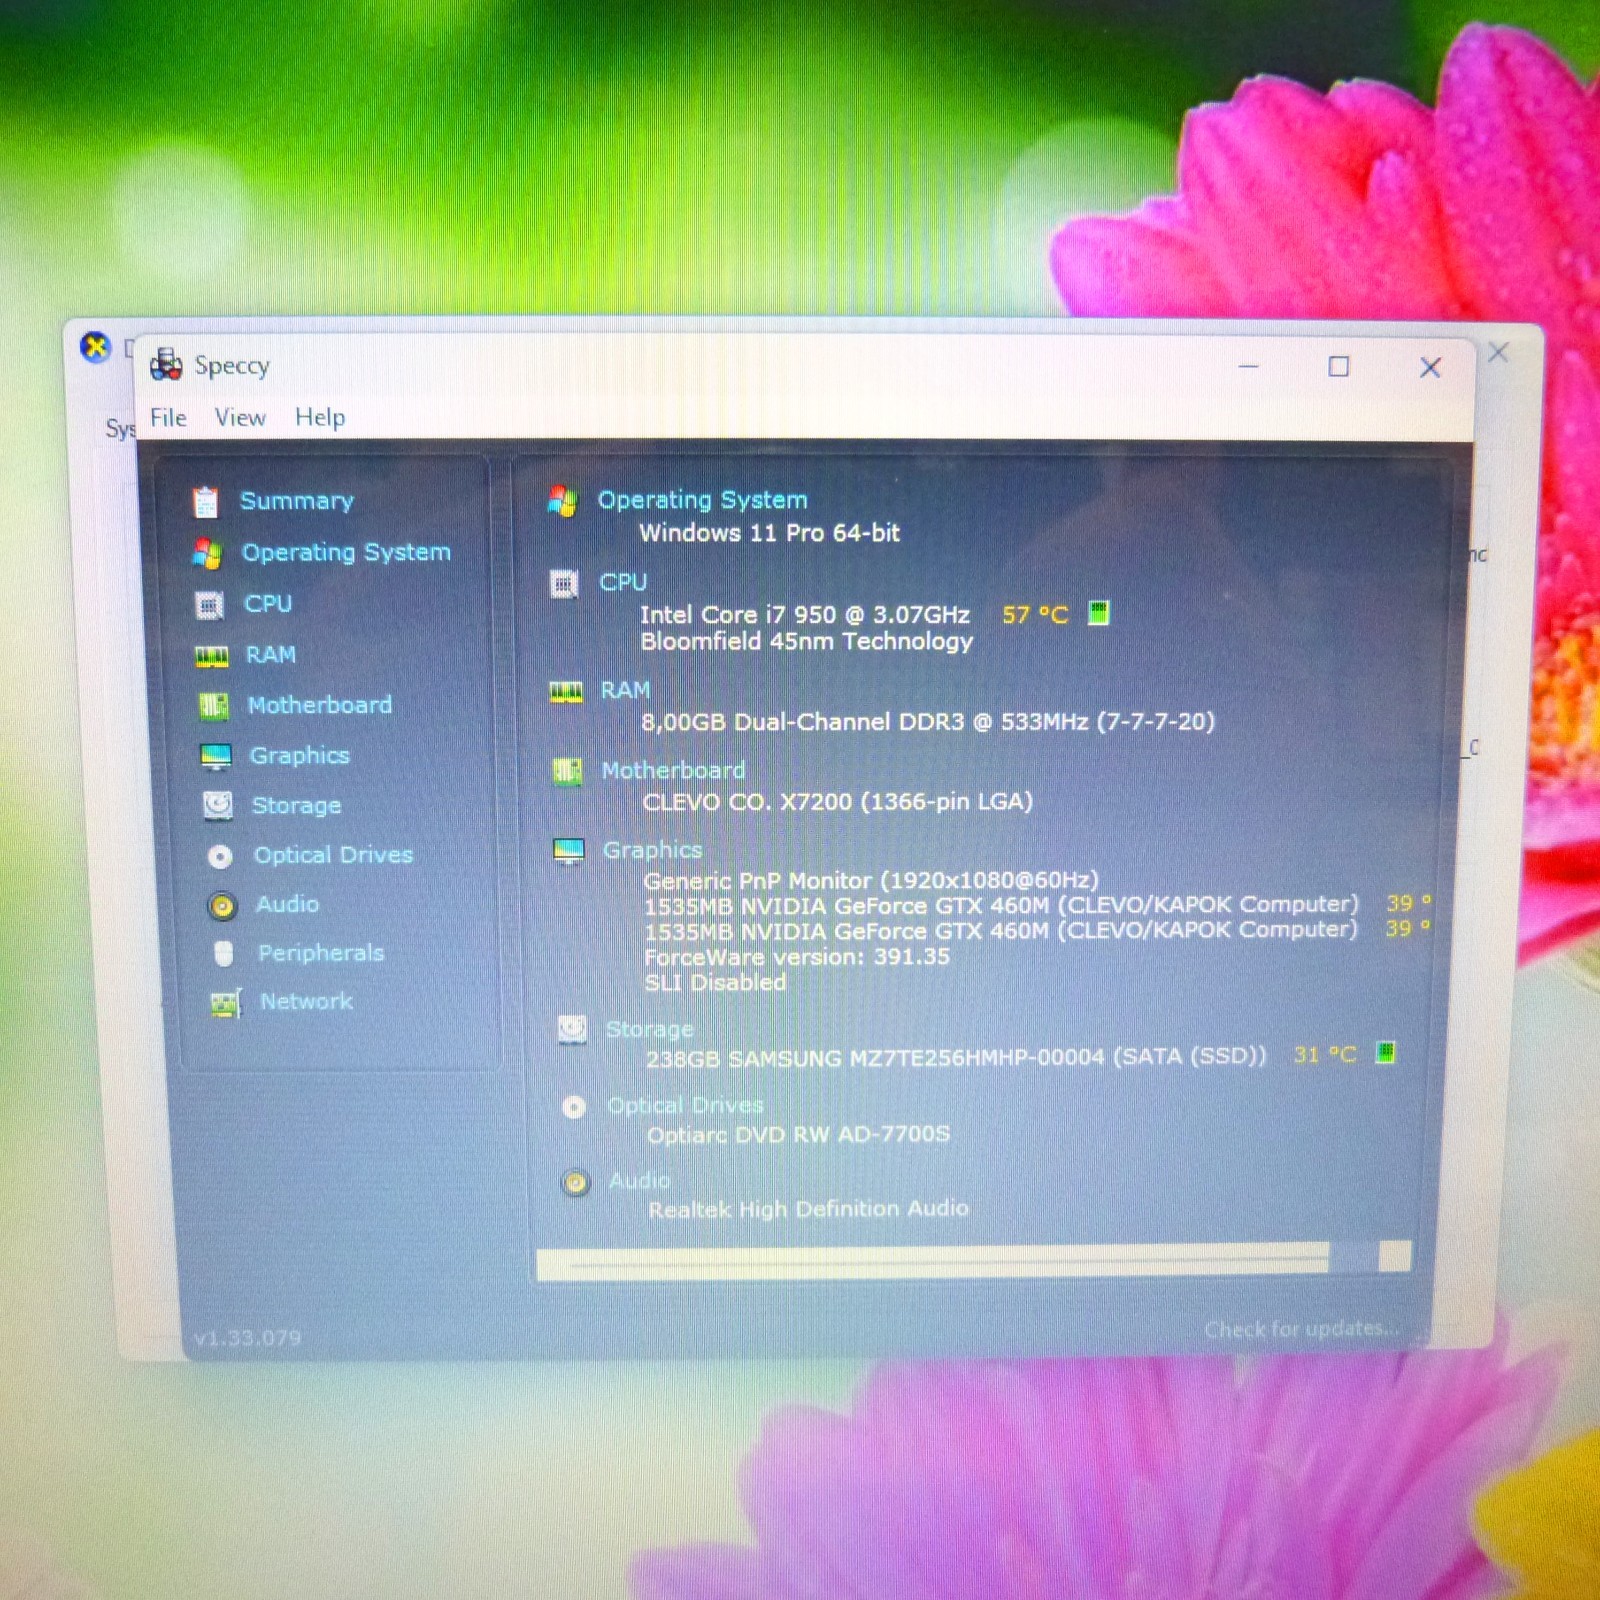
Task: Click the green CPU temperature indicator
Action: pos(1098,612)
